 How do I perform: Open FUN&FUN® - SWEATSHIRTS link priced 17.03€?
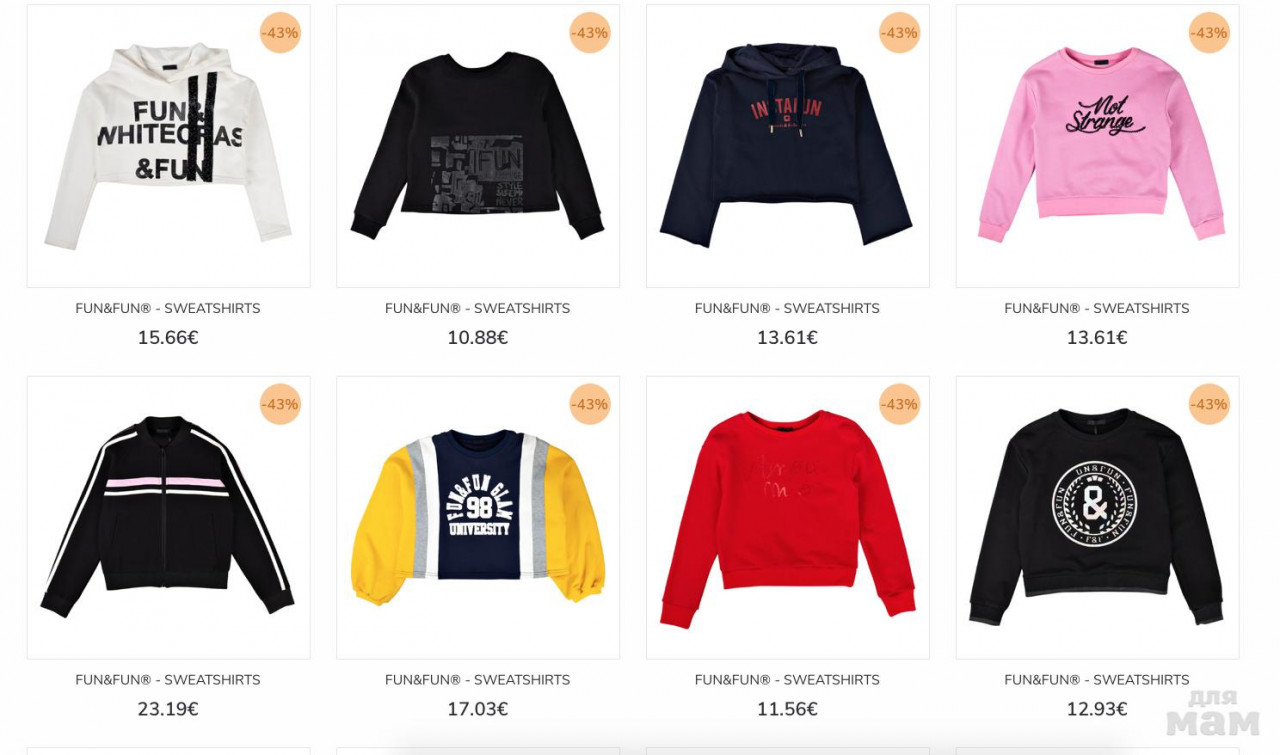(x=478, y=680)
